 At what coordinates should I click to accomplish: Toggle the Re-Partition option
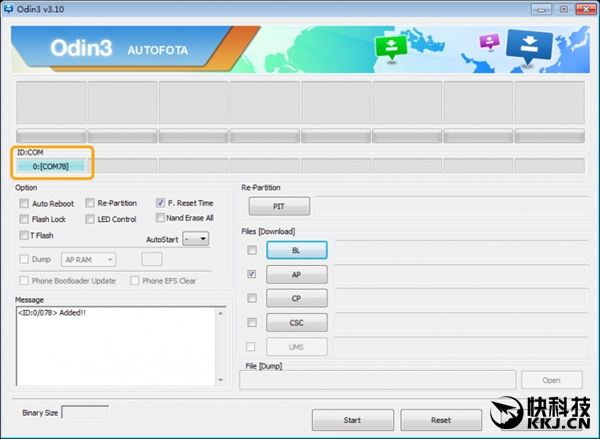pos(90,203)
